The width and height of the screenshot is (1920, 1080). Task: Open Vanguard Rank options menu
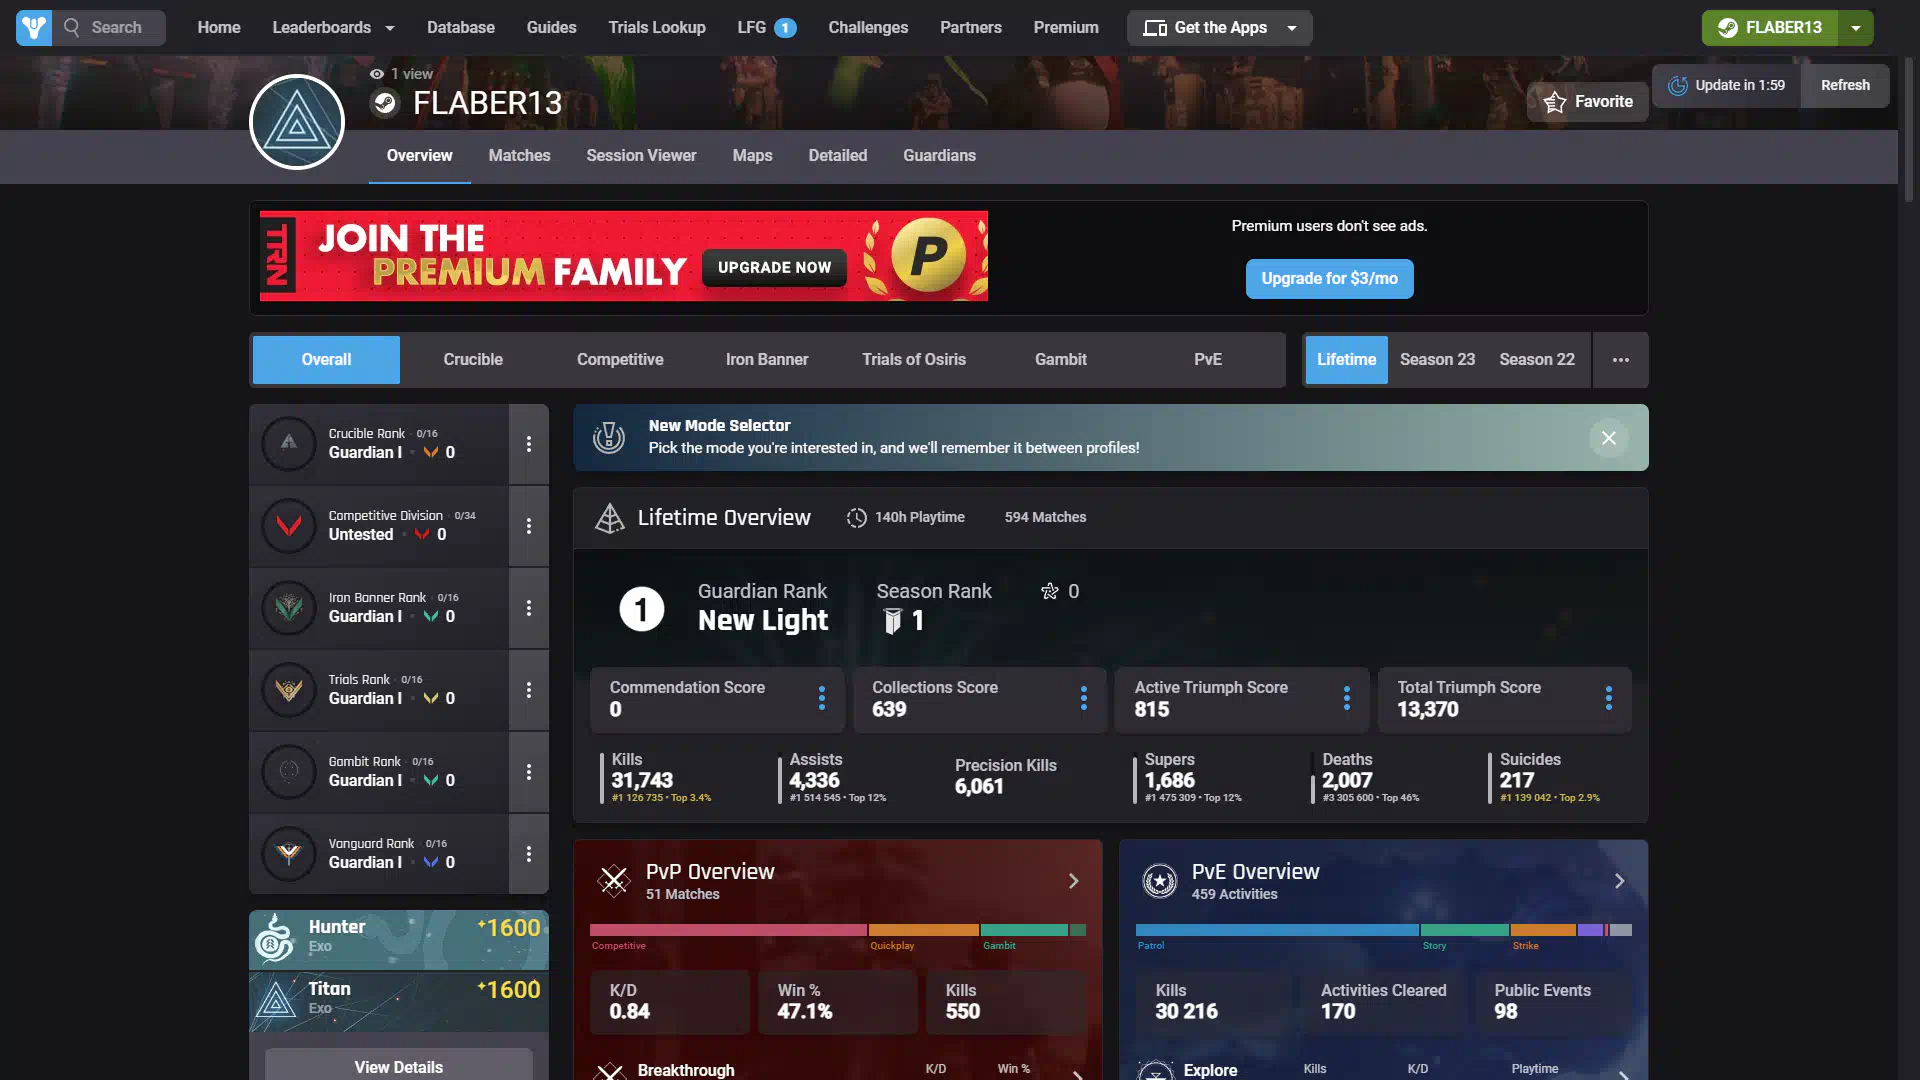529,853
